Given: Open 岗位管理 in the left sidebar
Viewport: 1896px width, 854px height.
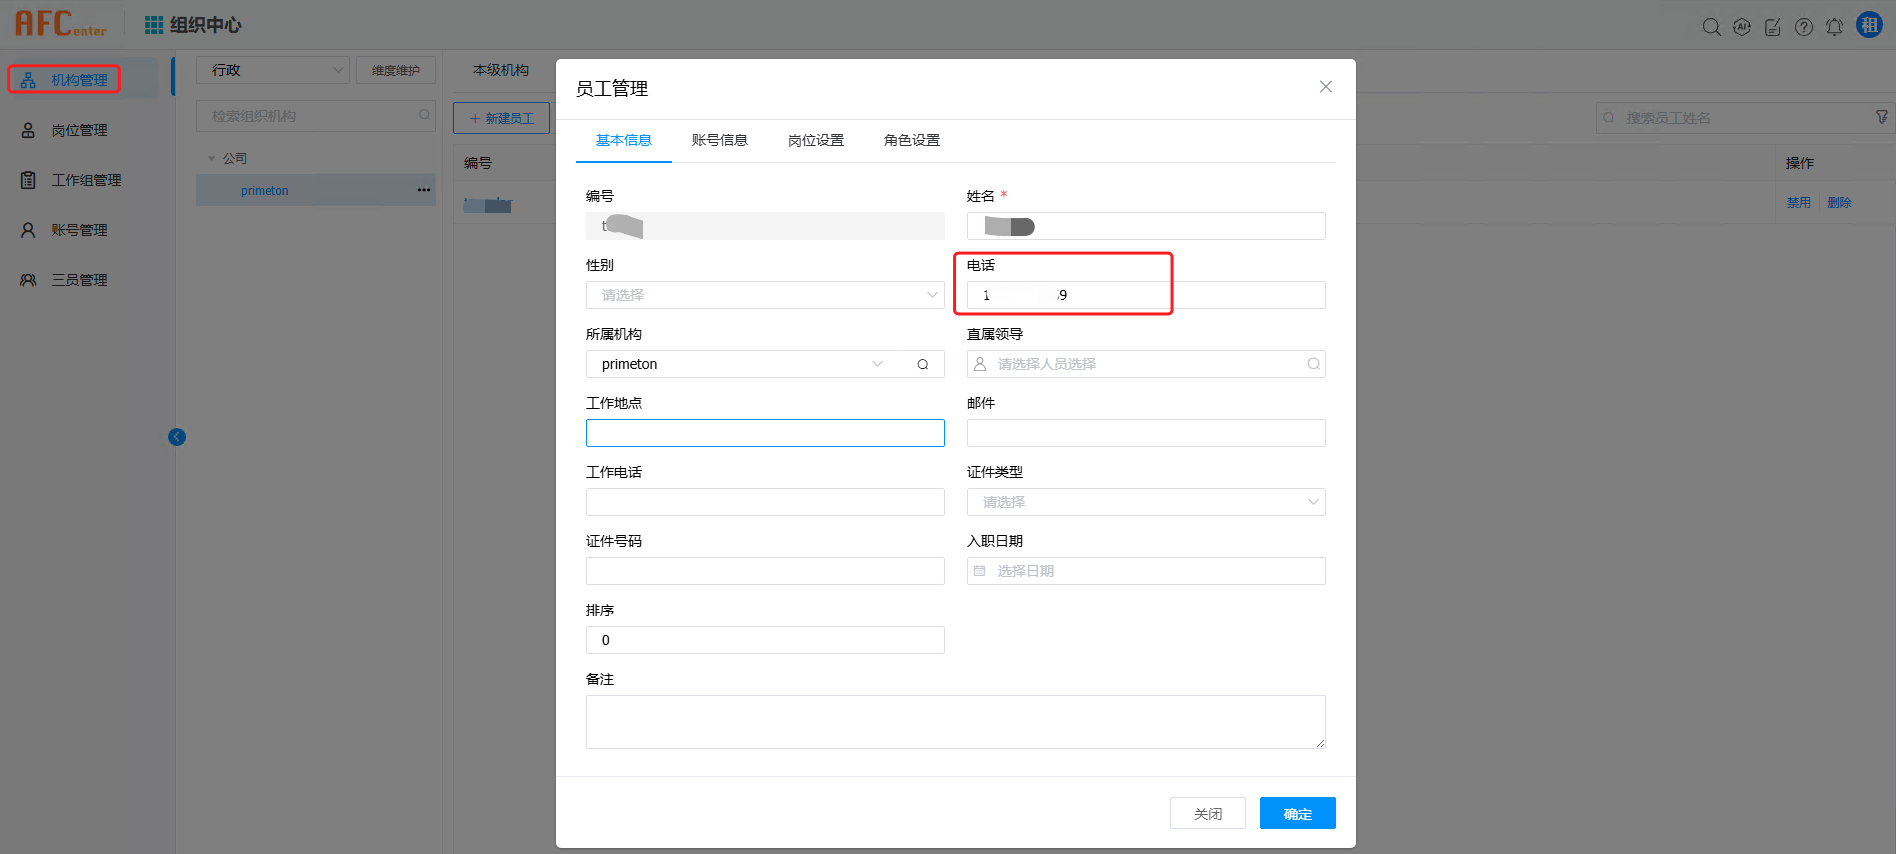Looking at the screenshot, I should point(79,130).
